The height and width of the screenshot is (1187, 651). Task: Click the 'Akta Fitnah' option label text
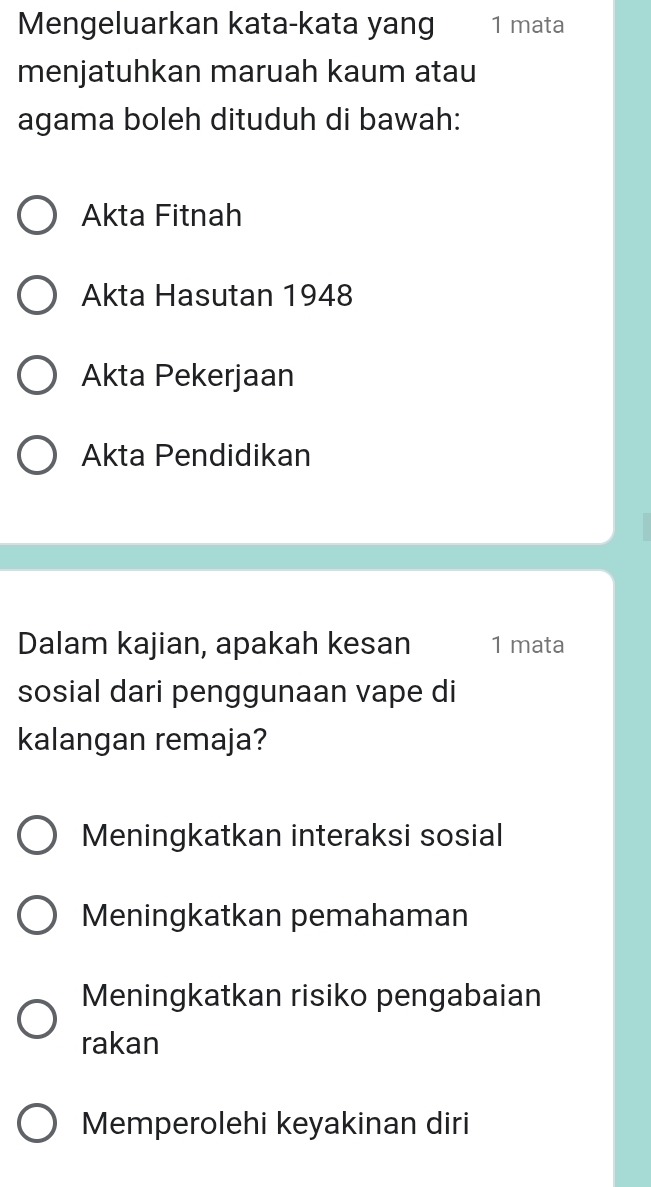click(163, 215)
